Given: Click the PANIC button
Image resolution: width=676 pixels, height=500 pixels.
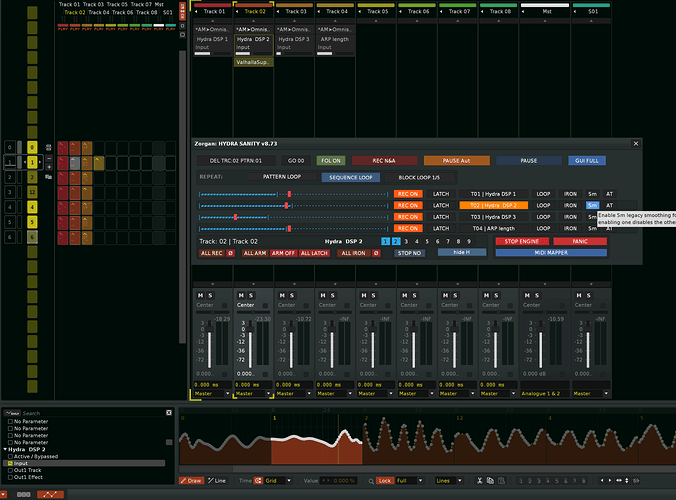Looking at the screenshot, I should click(x=580, y=241).
